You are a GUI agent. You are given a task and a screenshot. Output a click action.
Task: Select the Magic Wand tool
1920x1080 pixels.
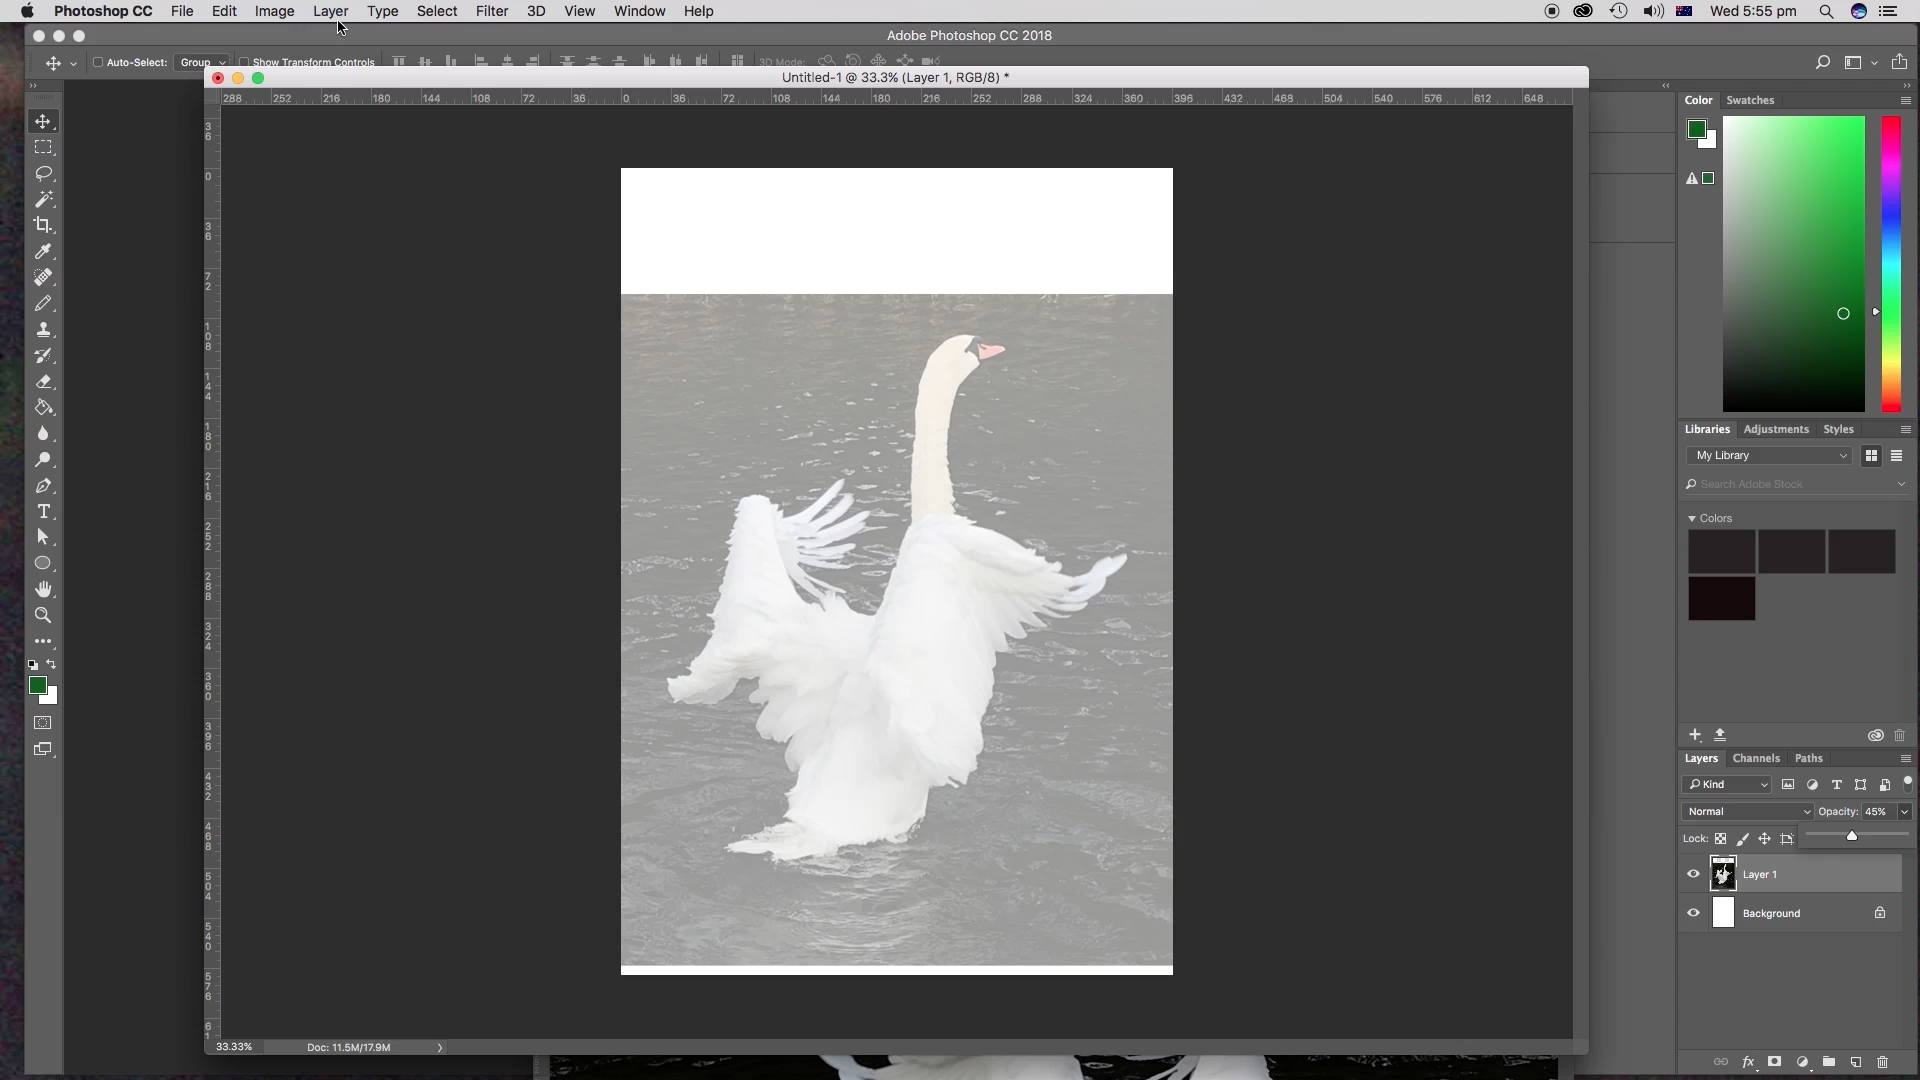[43, 199]
